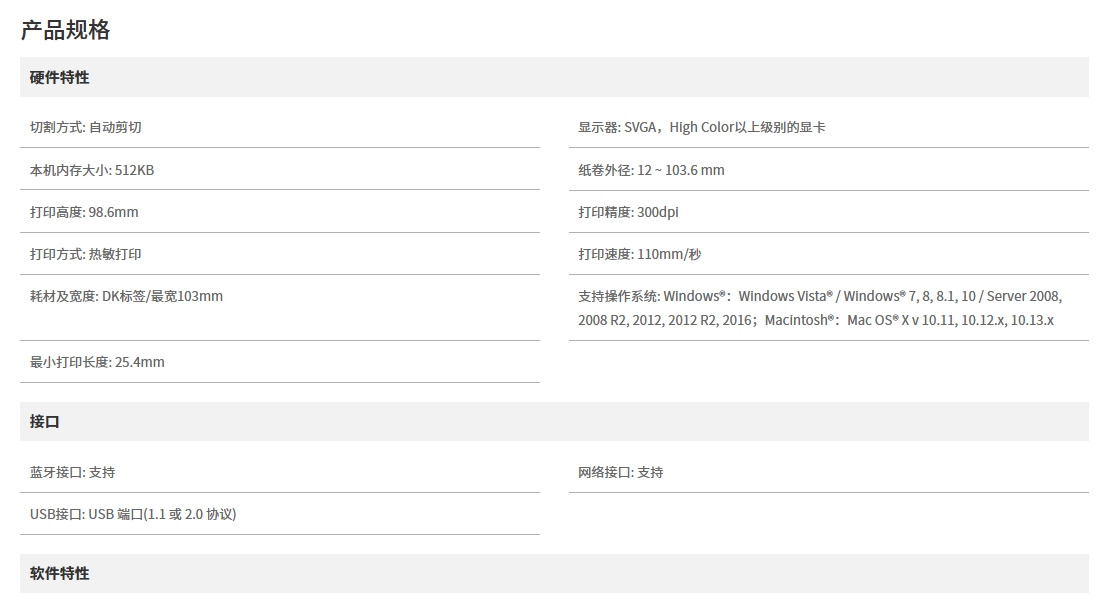Click the 显示器 SVGA specification text
The image size is (1114, 606).
tap(618, 127)
